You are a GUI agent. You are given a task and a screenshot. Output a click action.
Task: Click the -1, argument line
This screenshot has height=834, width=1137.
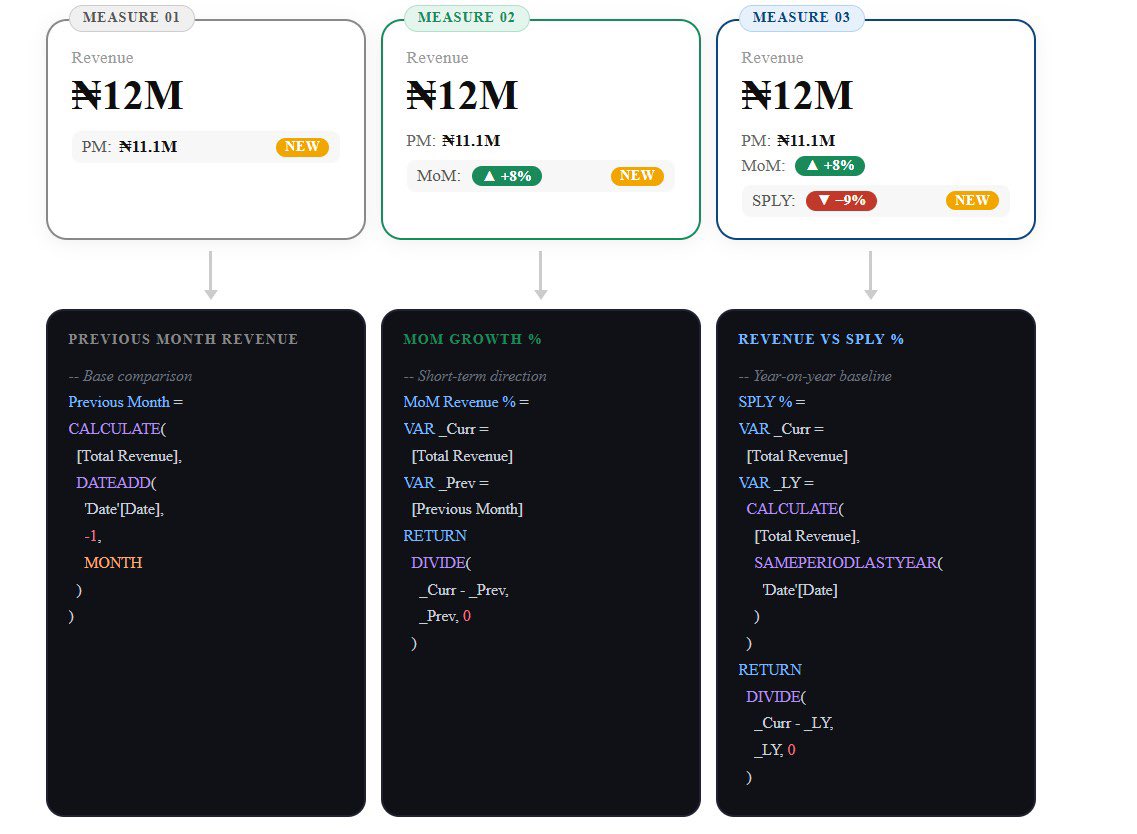(93, 536)
